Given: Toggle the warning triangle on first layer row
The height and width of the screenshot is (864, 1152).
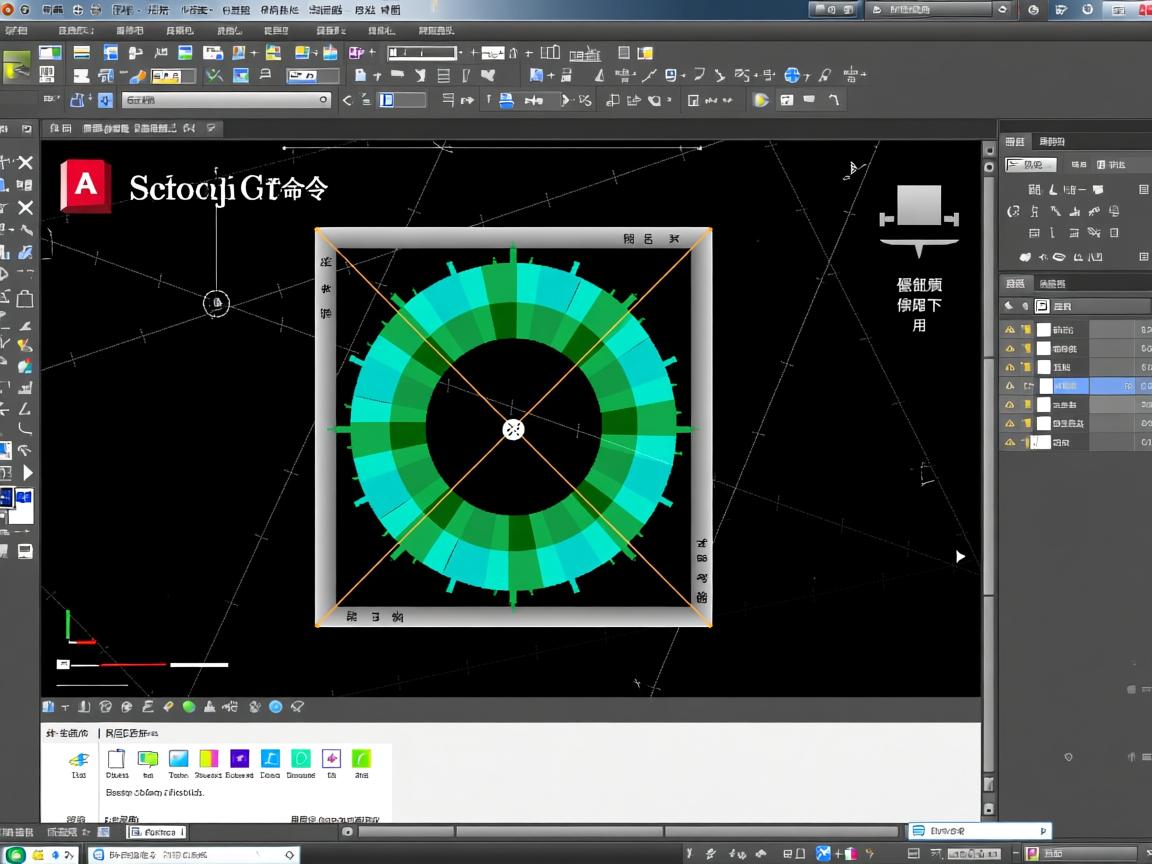Looking at the screenshot, I should pyautogui.click(x=1010, y=330).
